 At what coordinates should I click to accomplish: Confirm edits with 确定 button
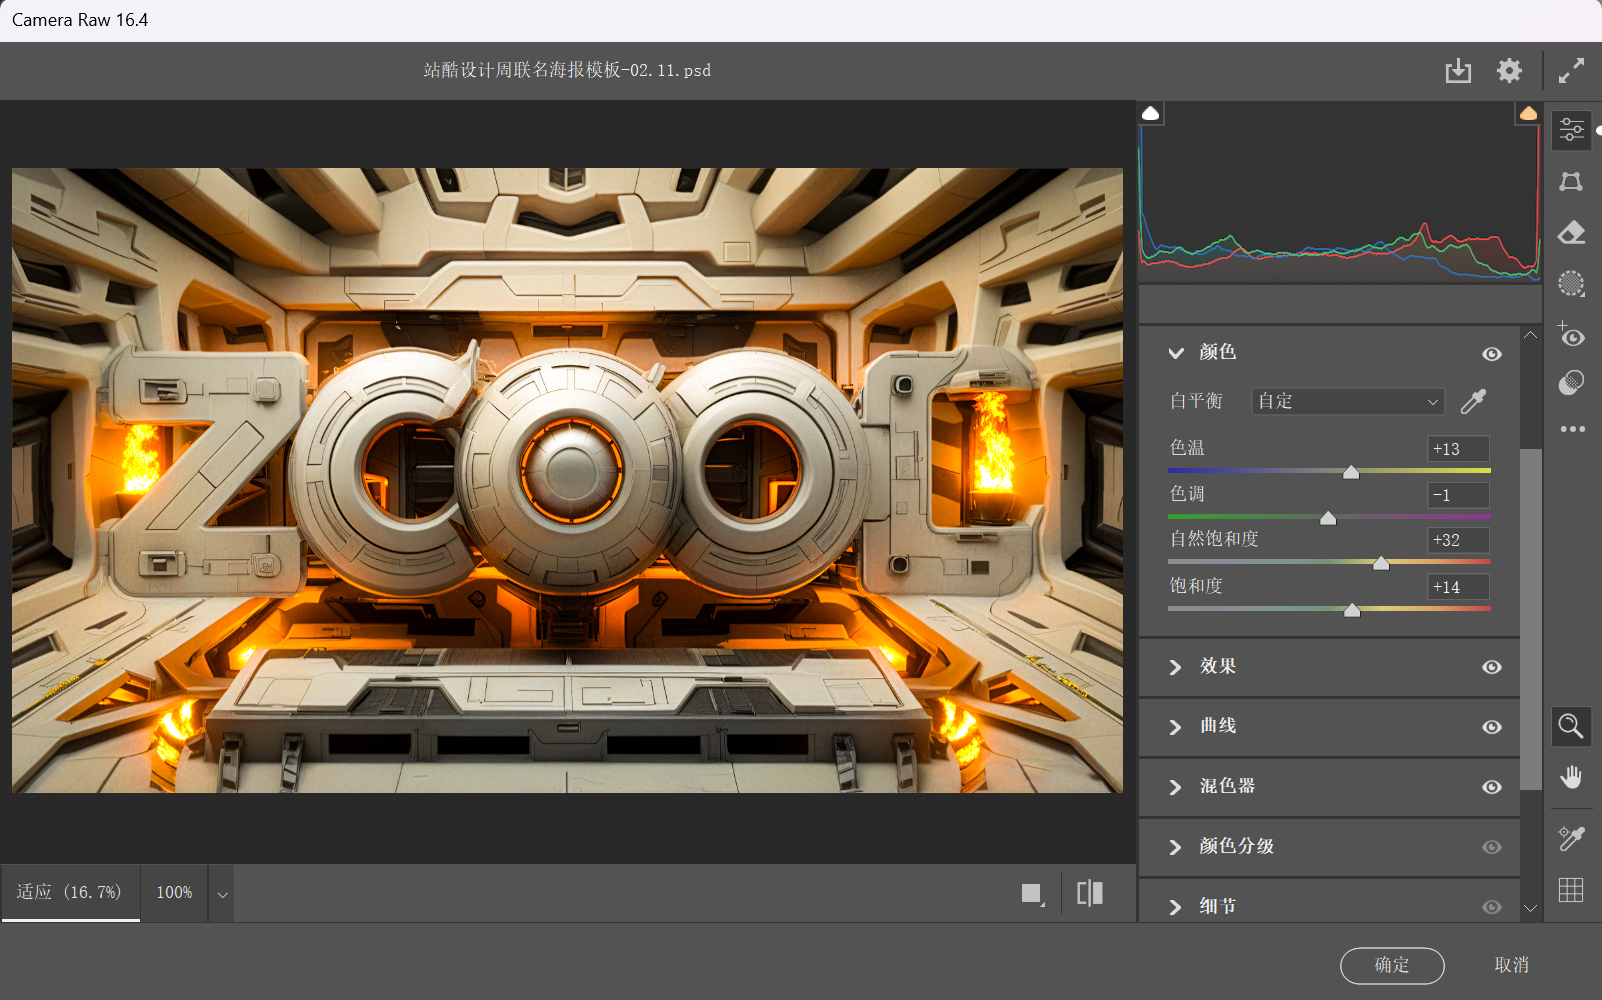pos(1392,965)
